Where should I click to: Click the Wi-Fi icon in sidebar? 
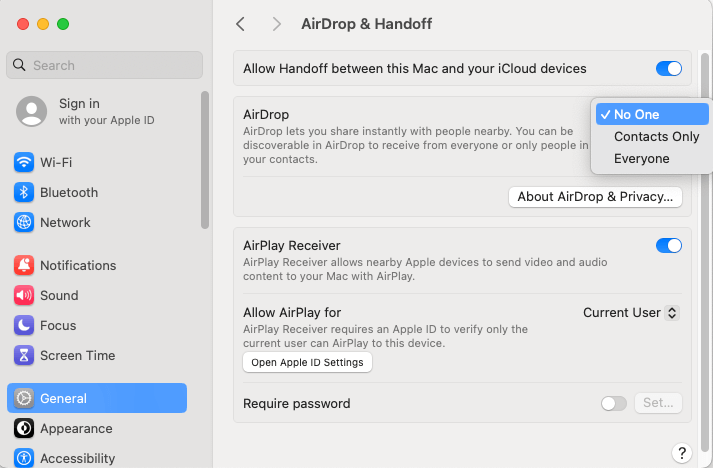pyautogui.click(x=24, y=162)
